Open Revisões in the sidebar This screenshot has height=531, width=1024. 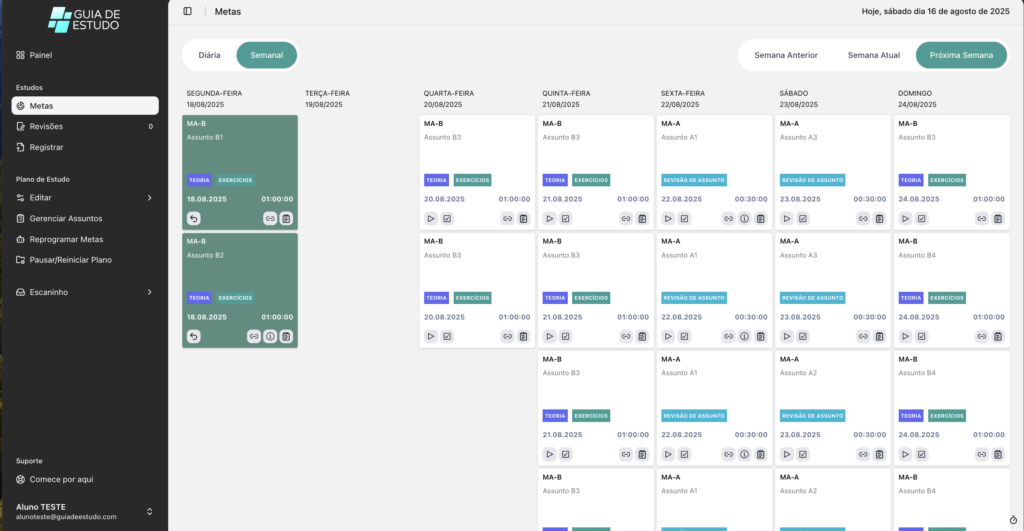pyautogui.click(x=85, y=126)
